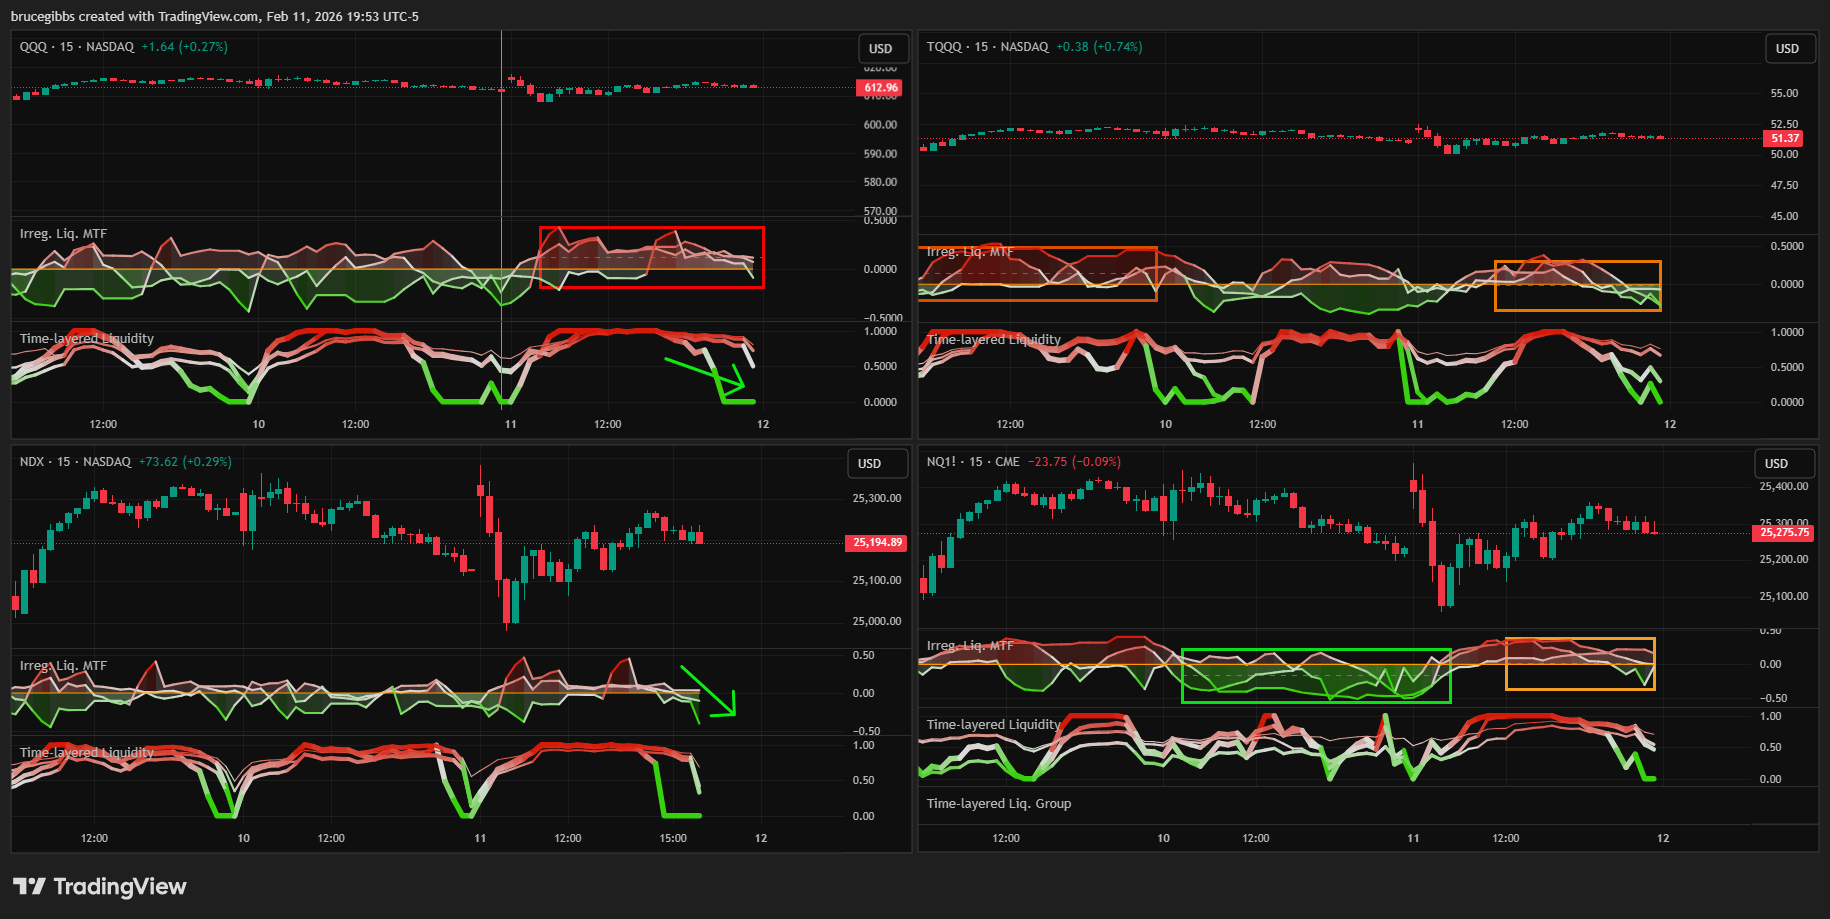The image size is (1830, 919).
Task: Click the TradingView logo at bottom left
Action: coord(99,887)
